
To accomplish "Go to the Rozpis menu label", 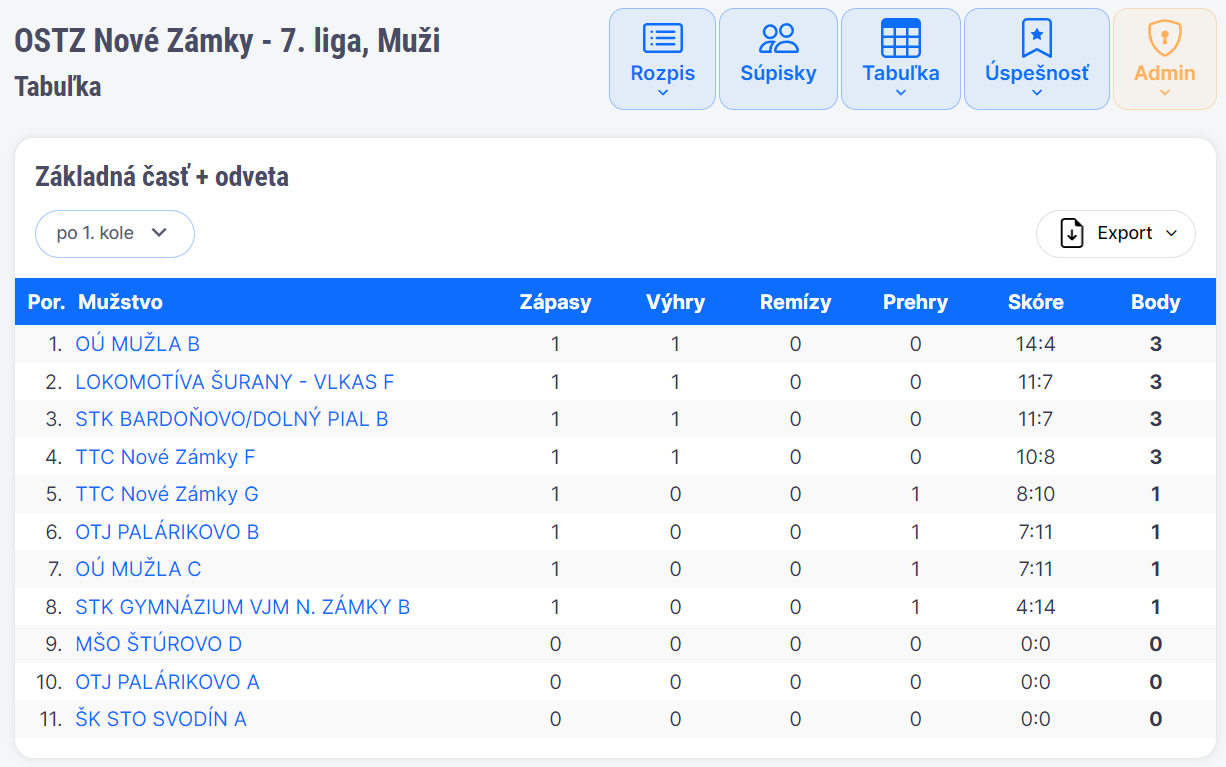I will tap(662, 73).
